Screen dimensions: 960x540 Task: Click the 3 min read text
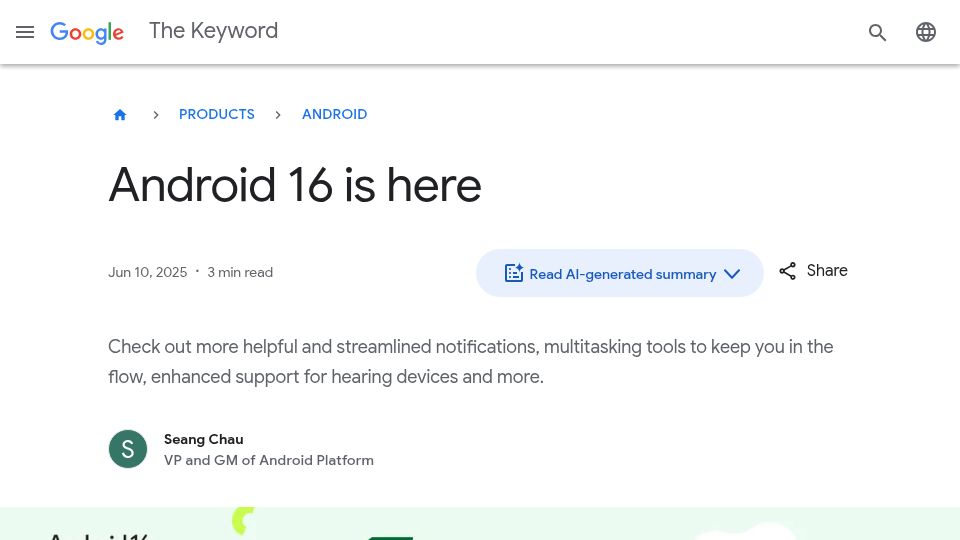pyautogui.click(x=240, y=272)
